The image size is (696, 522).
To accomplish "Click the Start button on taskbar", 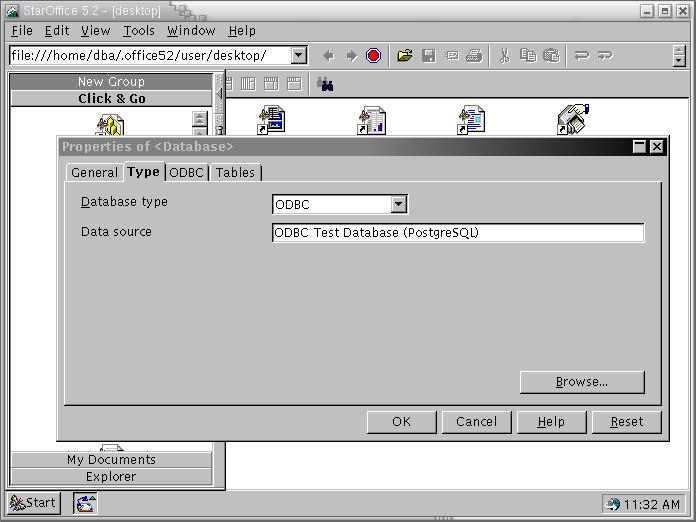I will [33, 503].
